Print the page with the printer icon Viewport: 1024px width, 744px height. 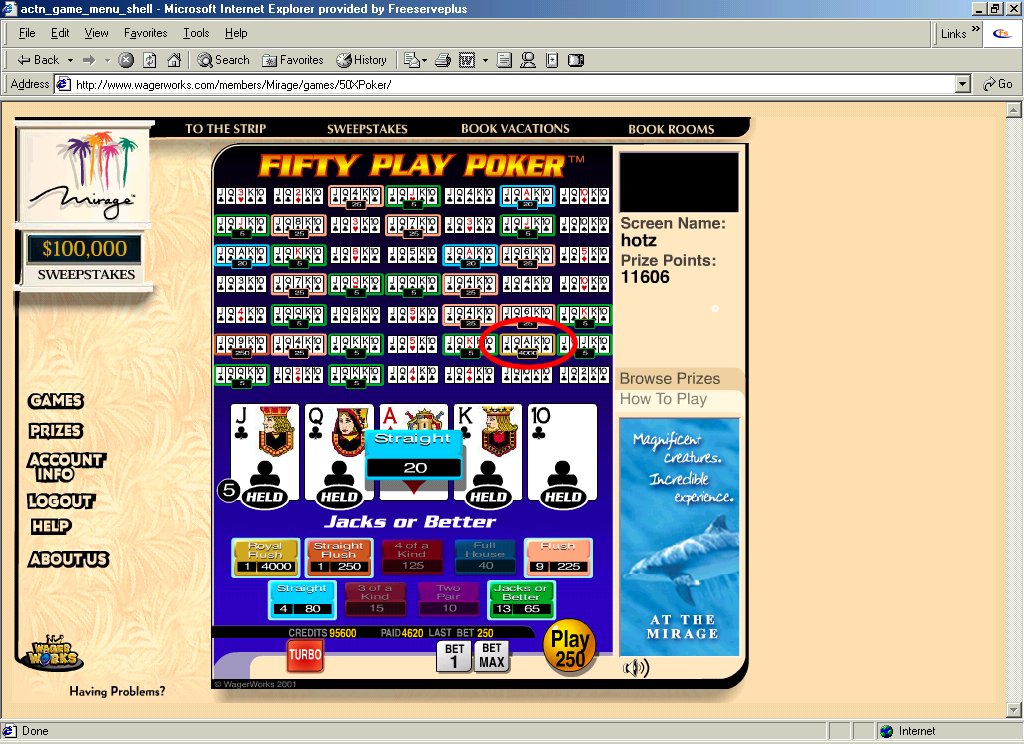(443, 60)
